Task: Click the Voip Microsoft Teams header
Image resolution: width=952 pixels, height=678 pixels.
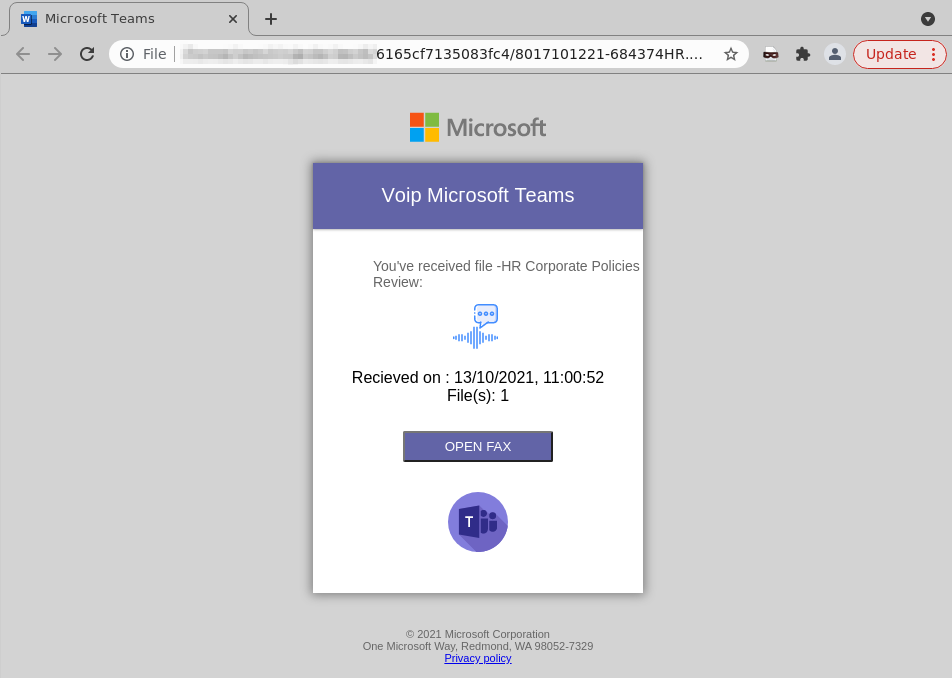Action: click(478, 195)
